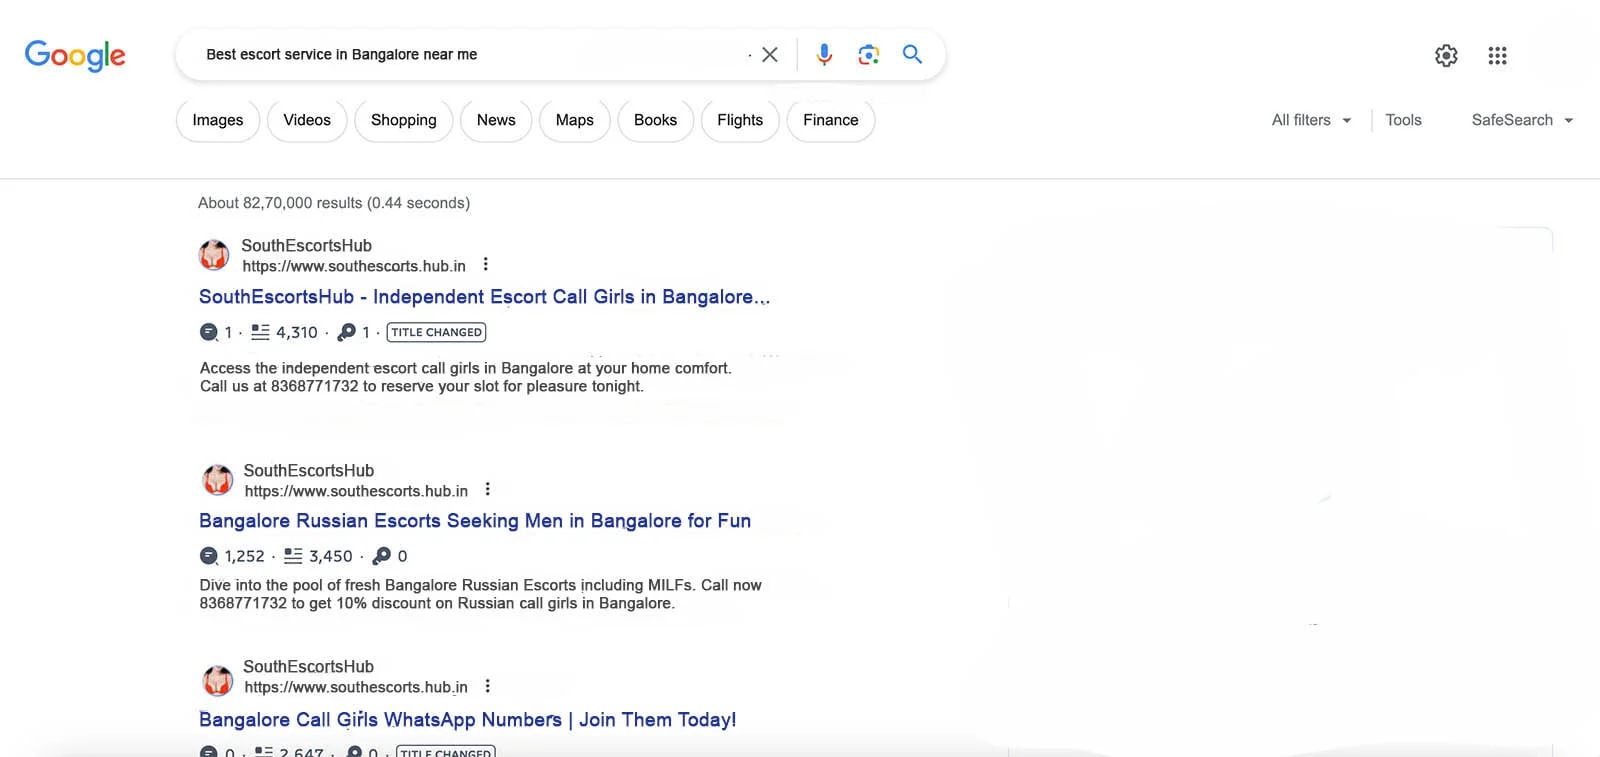Click favicon of Russian Escorts result

(218, 480)
